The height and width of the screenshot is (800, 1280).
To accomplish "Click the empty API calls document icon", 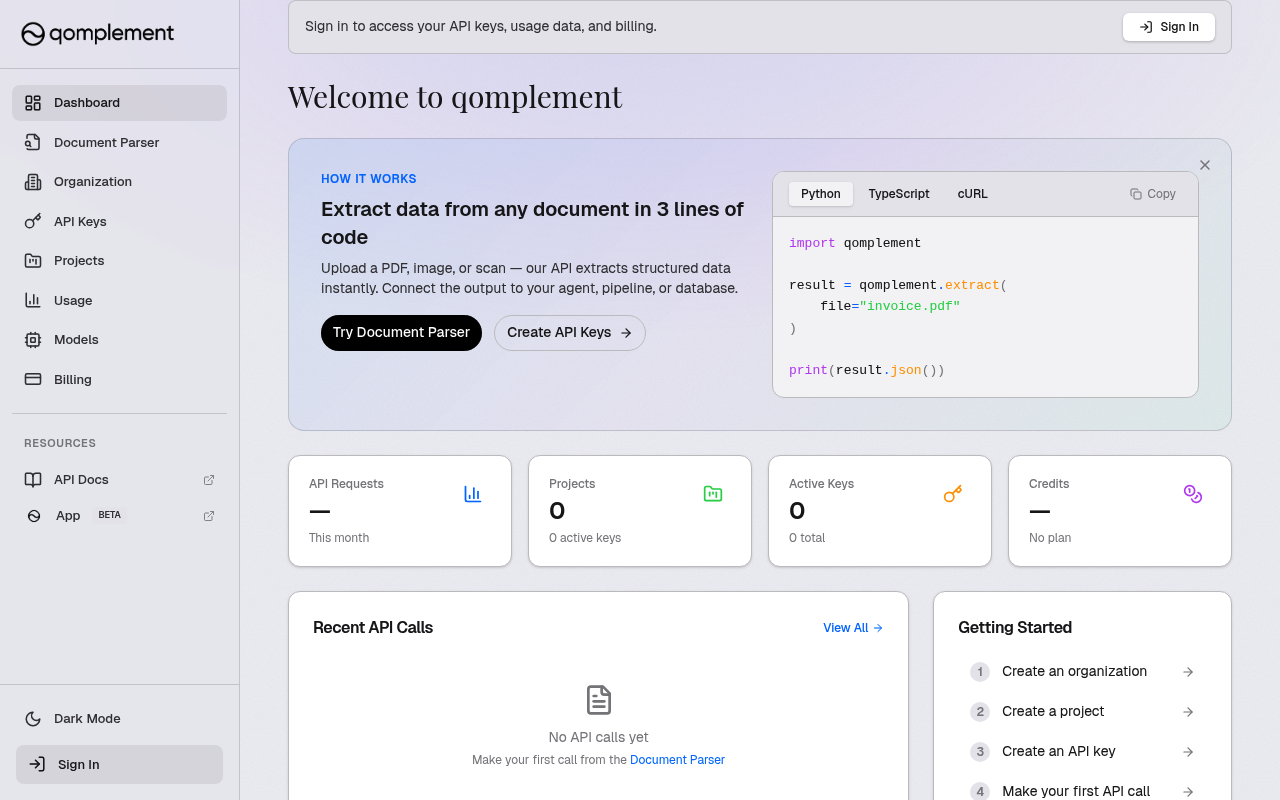I will pos(599,700).
